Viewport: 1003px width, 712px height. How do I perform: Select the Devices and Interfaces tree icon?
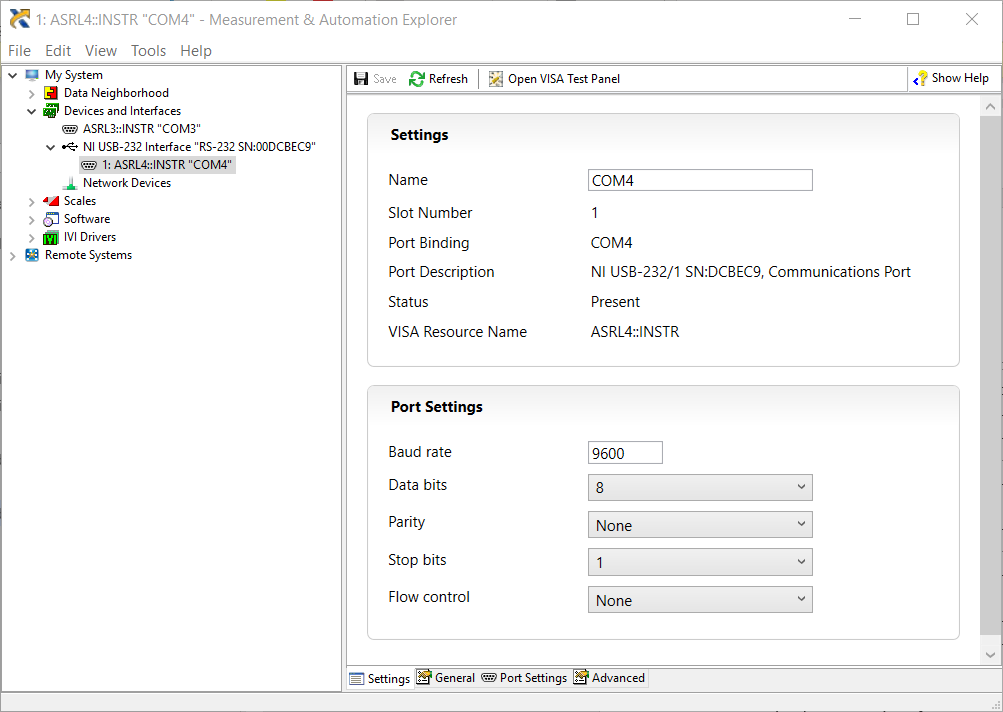[x=50, y=110]
